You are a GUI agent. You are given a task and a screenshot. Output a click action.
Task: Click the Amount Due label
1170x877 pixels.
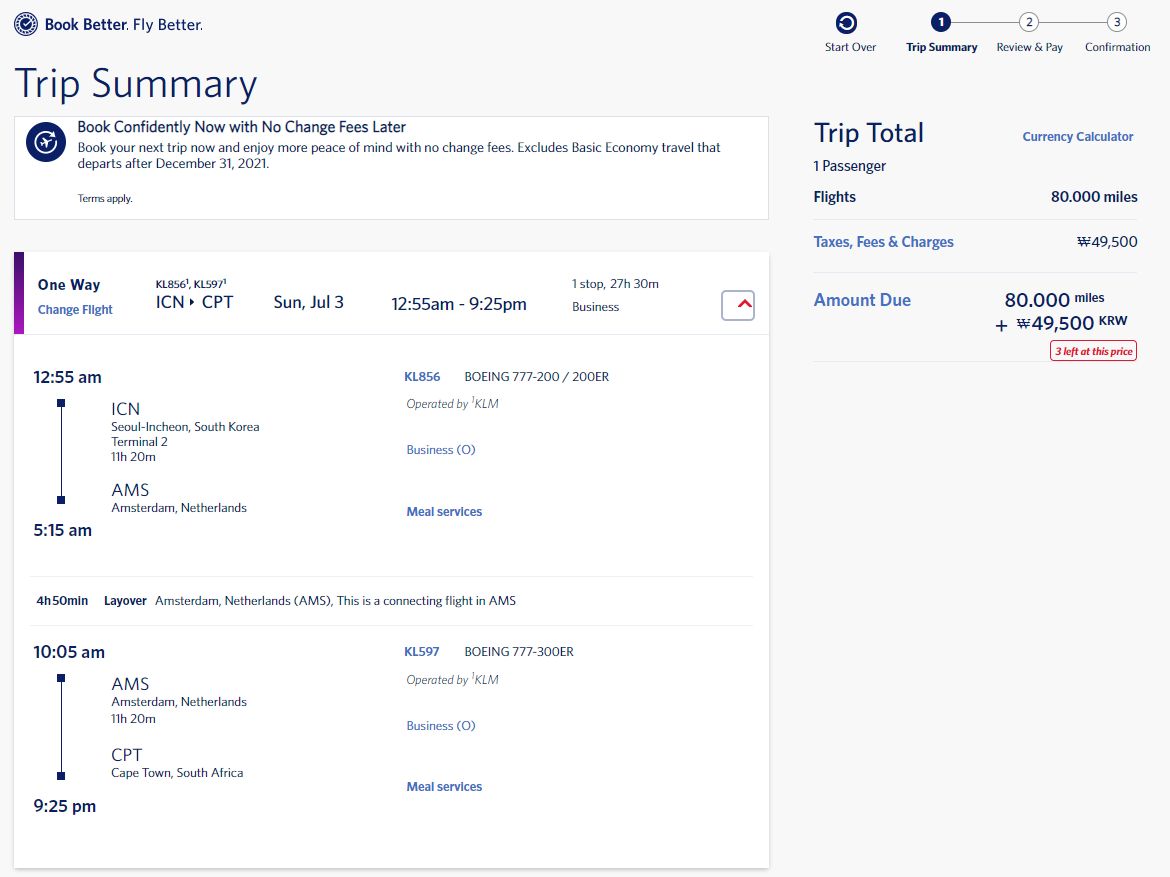coord(862,300)
